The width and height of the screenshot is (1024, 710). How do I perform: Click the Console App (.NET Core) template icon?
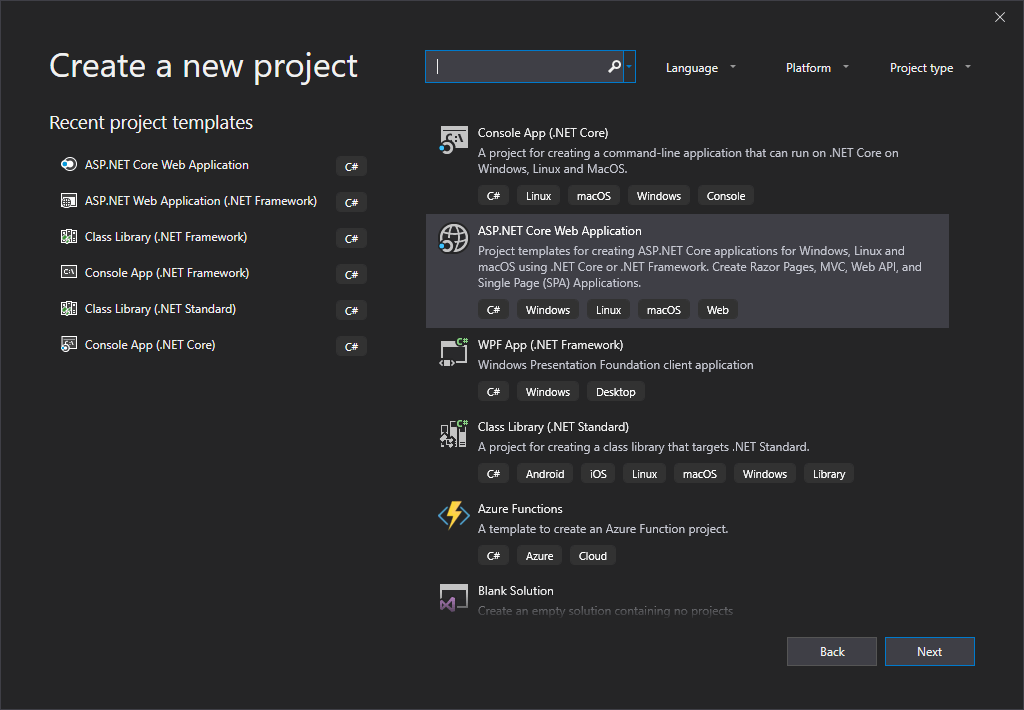453,140
